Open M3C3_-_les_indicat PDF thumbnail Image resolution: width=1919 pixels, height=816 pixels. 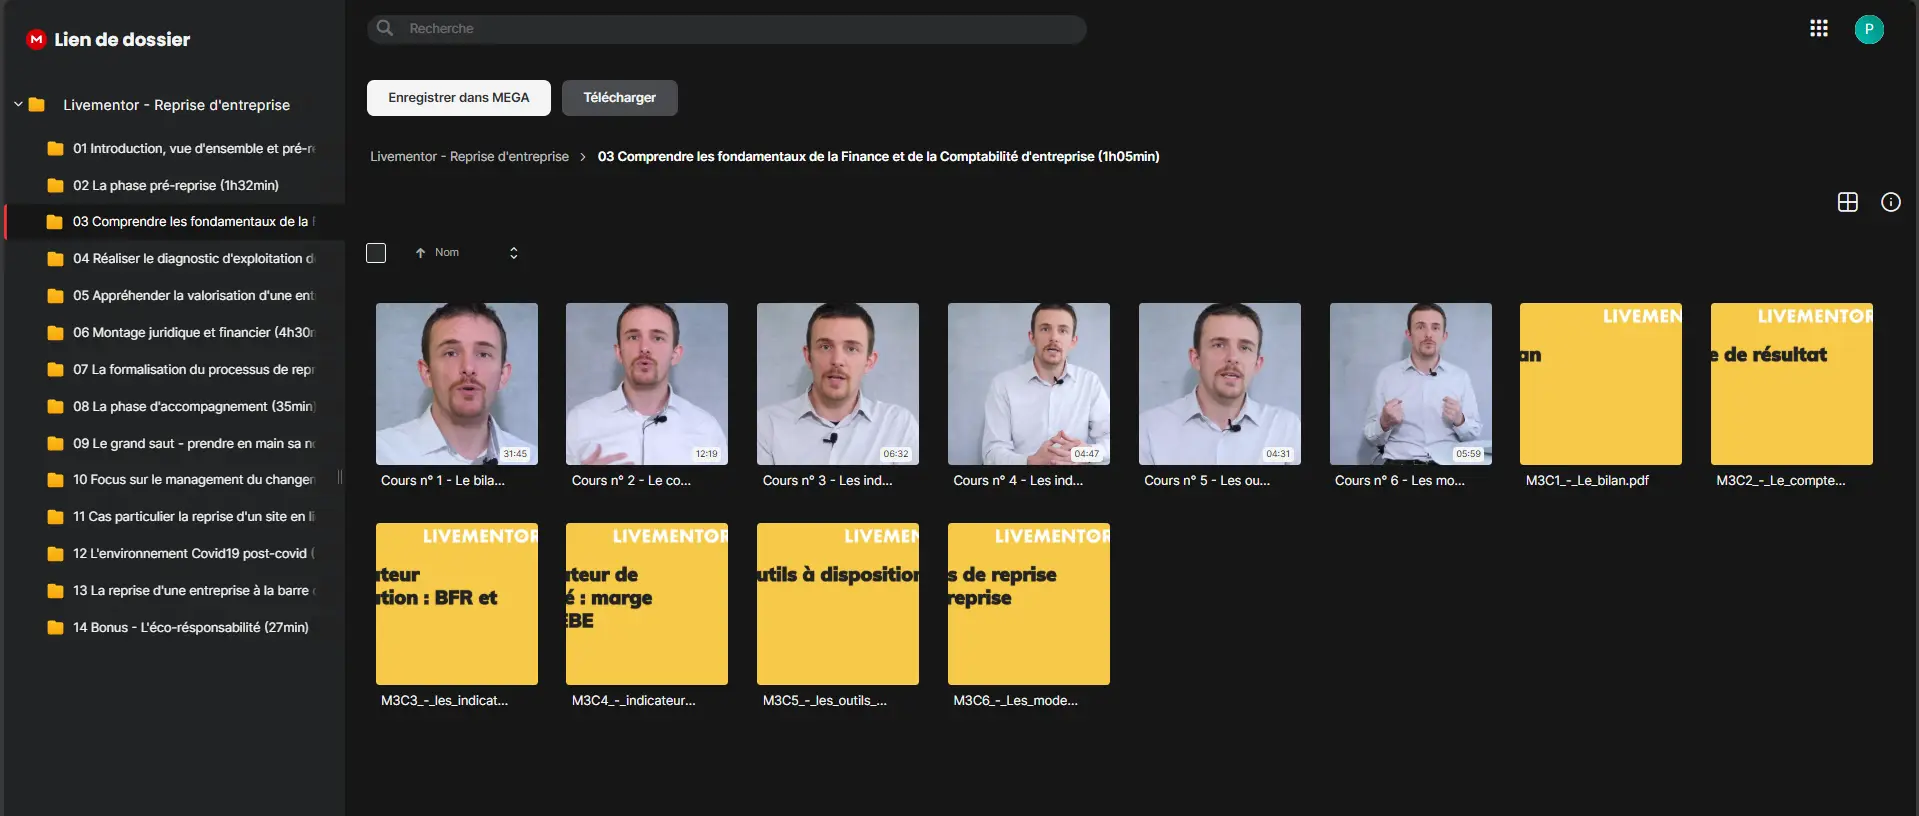point(457,604)
